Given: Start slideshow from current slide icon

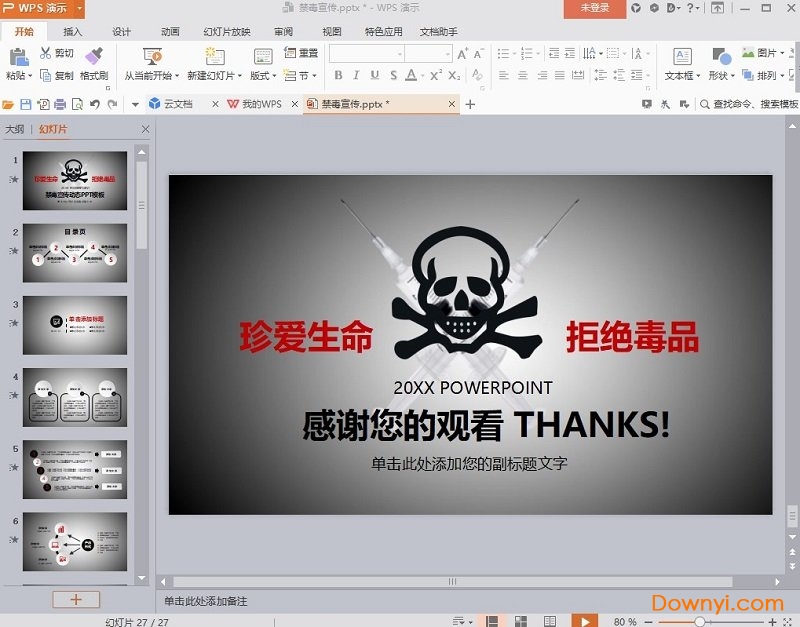Looking at the screenshot, I should coord(152,57).
